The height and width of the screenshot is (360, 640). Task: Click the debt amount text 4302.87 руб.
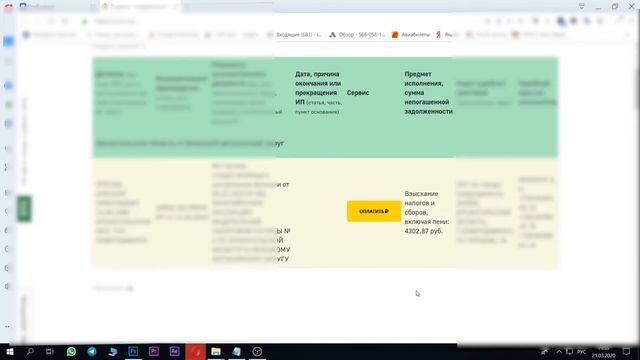424,231
